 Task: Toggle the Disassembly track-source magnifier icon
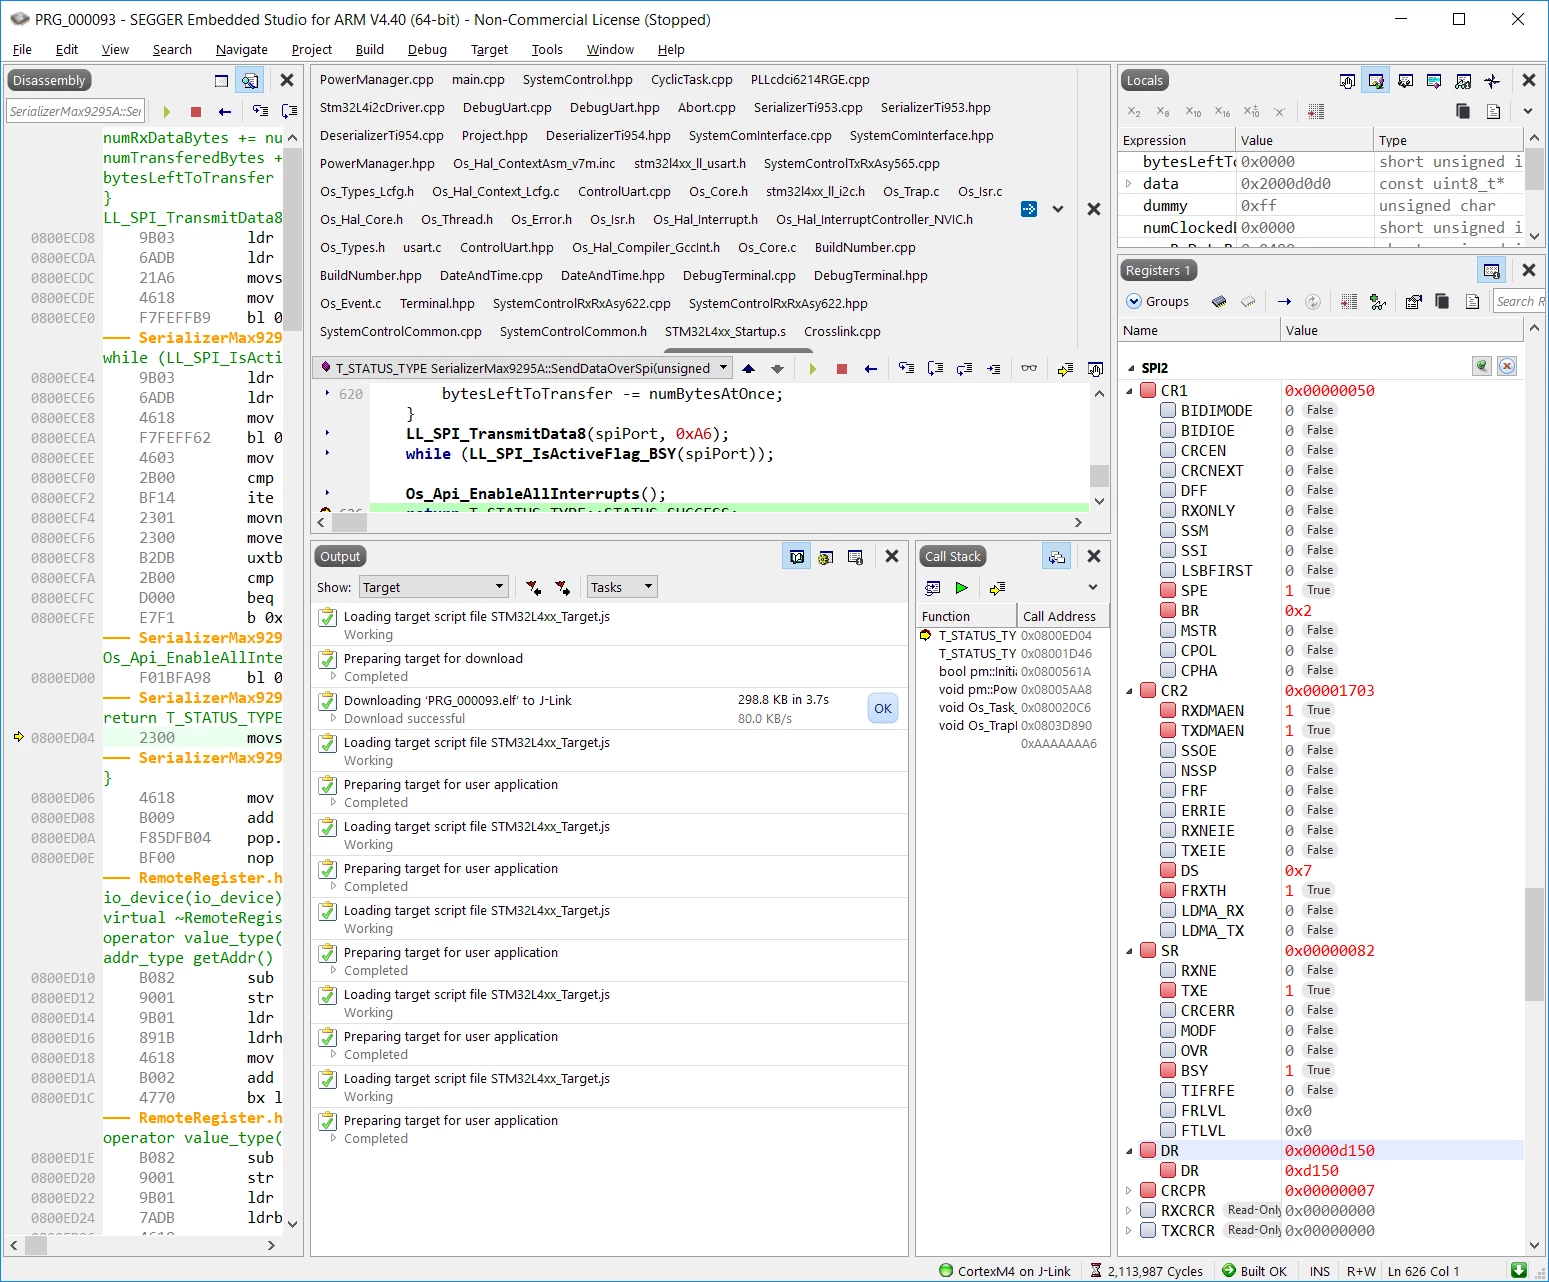click(x=250, y=81)
